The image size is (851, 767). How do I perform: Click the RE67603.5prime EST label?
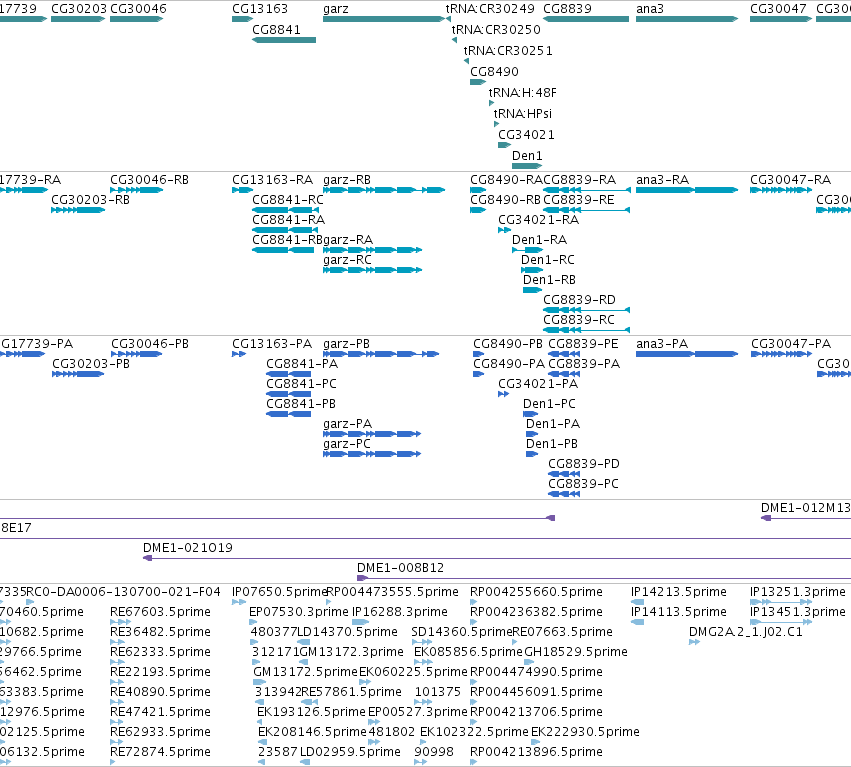[x=160, y=612]
